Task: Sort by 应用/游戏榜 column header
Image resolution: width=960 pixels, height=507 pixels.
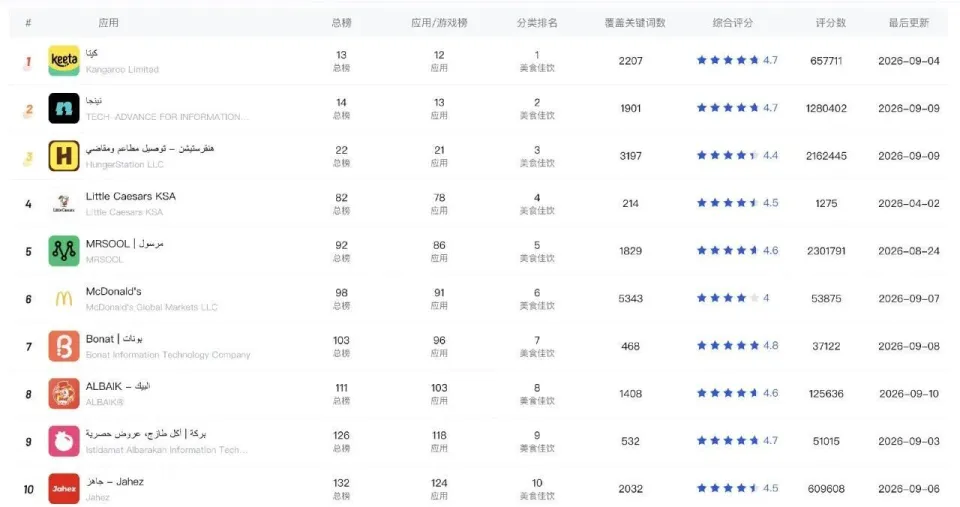Action: 439,23
